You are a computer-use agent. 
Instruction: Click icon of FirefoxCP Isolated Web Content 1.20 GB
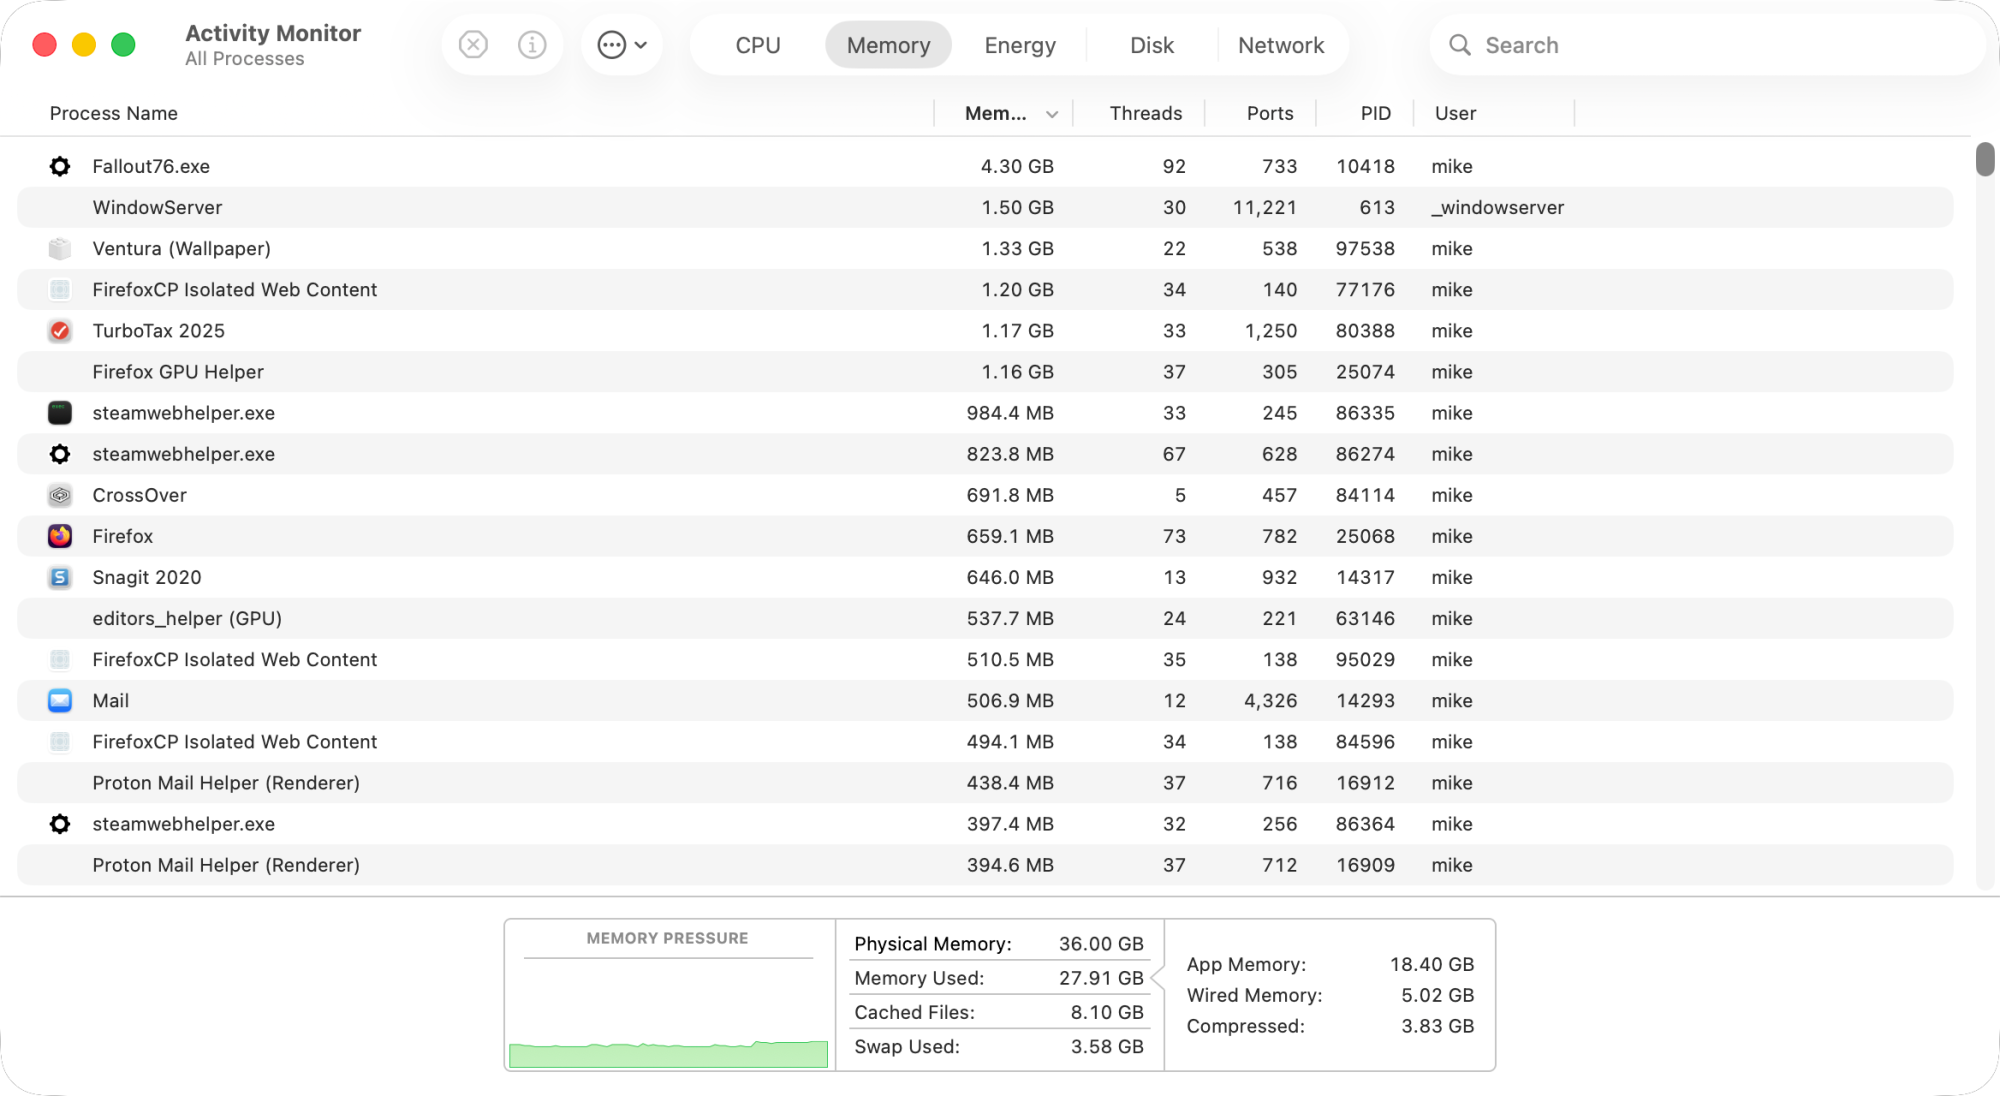click(x=60, y=289)
